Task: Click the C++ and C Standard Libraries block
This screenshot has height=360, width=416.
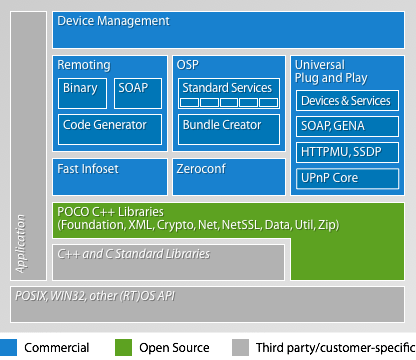Action: [x=169, y=262]
